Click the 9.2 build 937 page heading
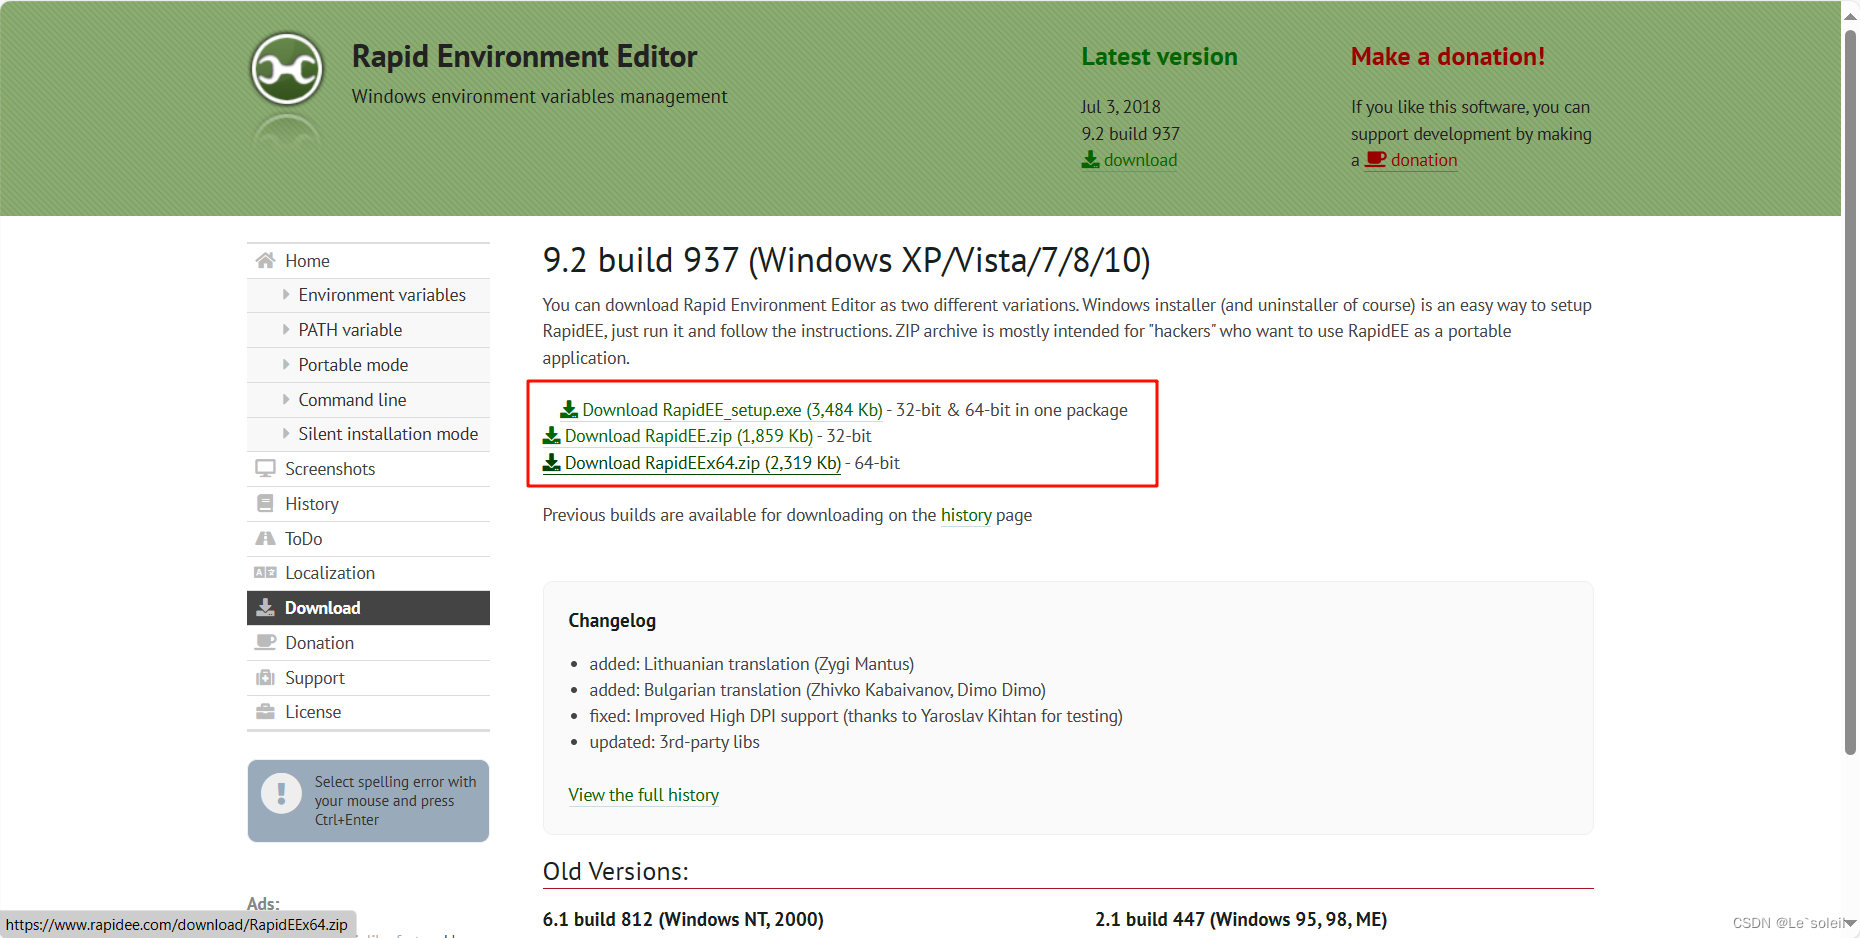The width and height of the screenshot is (1860, 938). [846, 260]
